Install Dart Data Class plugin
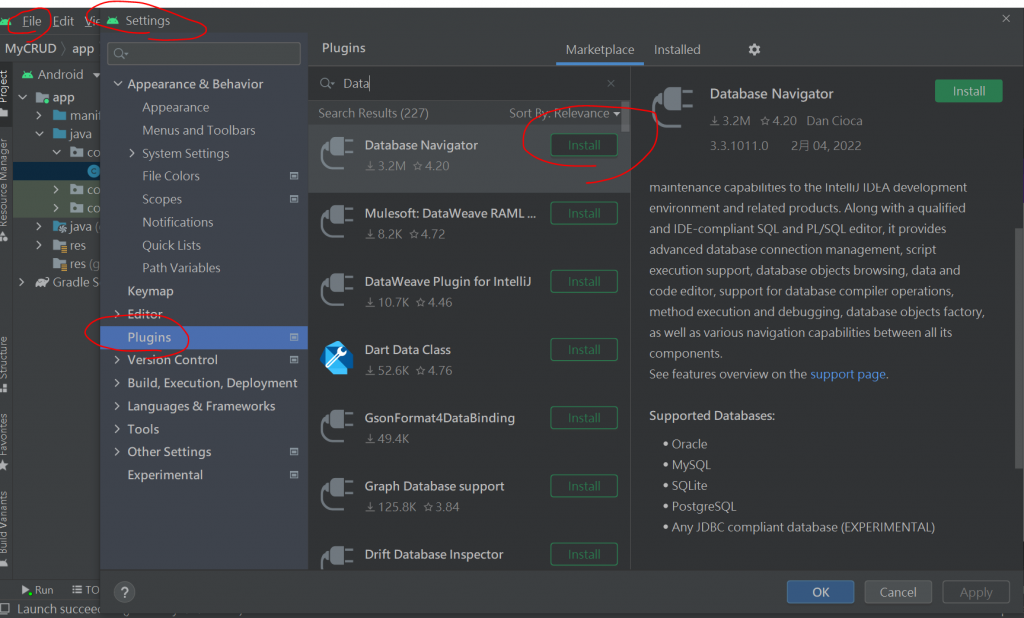Screen dimensions: 1024x618 (x=584, y=350)
